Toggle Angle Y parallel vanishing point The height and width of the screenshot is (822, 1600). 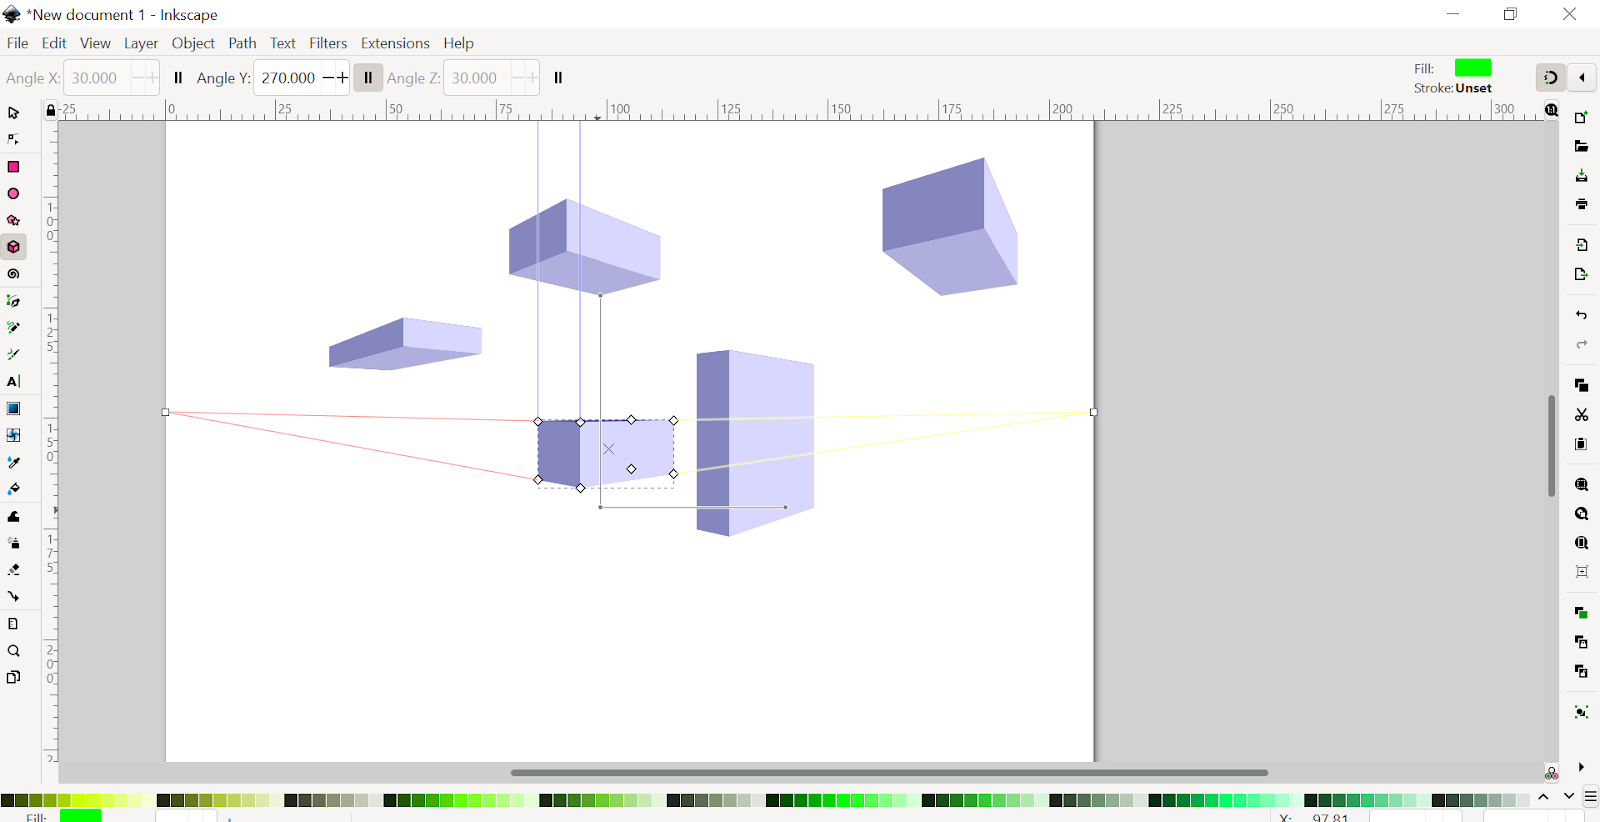point(368,78)
